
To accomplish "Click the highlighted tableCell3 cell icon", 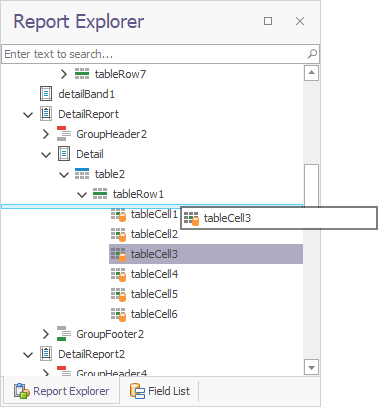I will click(x=118, y=255).
